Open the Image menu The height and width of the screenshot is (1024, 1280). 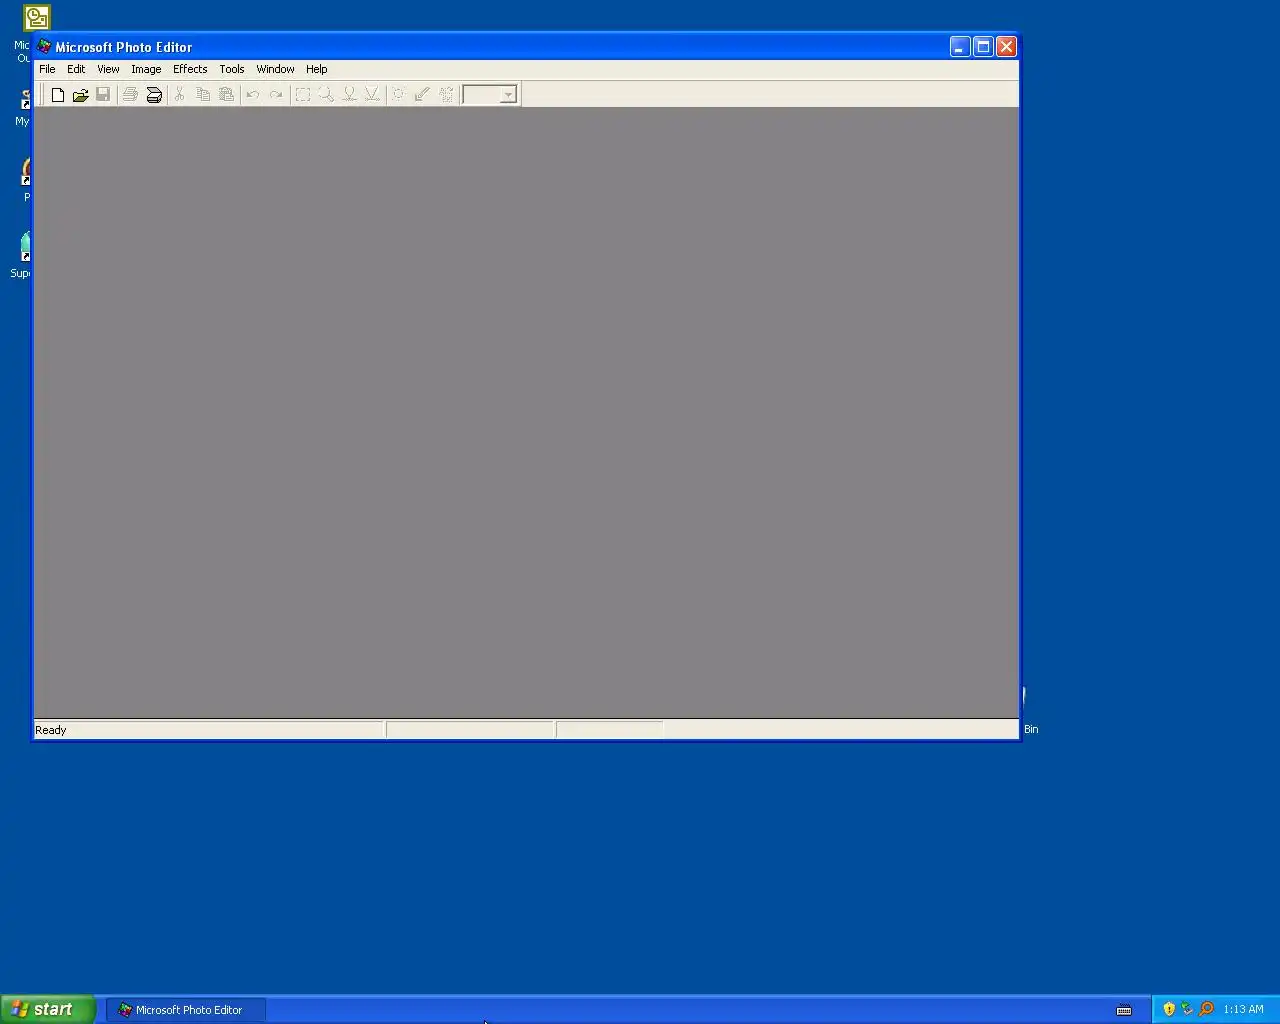pyautogui.click(x=146, y=69)
